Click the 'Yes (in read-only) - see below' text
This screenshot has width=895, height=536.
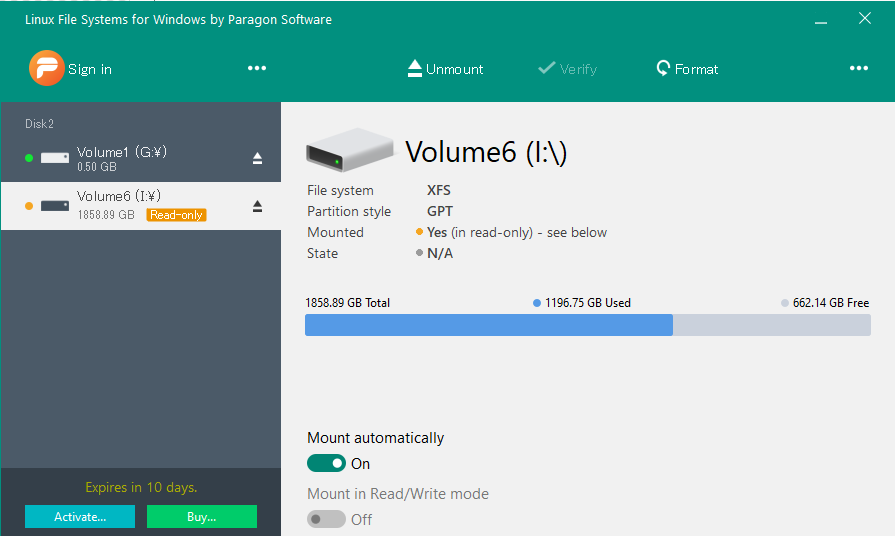(517, 232)
